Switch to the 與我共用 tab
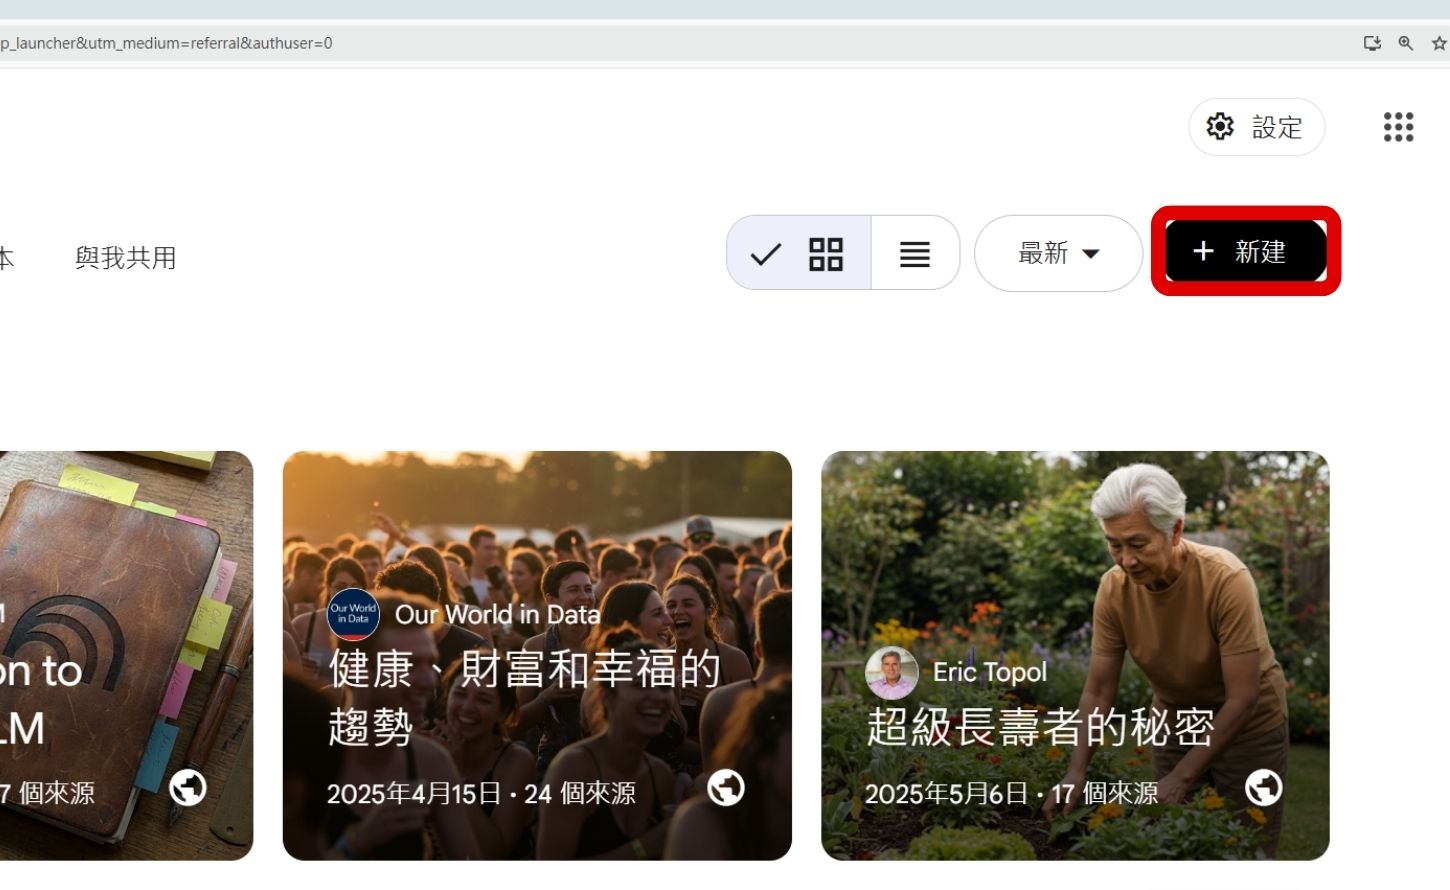The width and height of the screenshot is (1450, 890). coord(124,258)
